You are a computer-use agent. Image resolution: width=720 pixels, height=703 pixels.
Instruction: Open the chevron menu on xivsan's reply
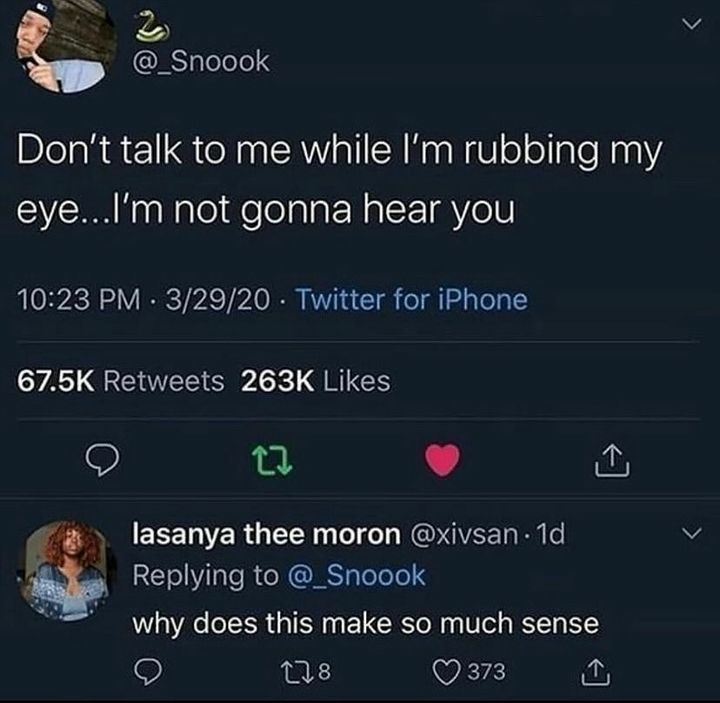click(692, 533)
